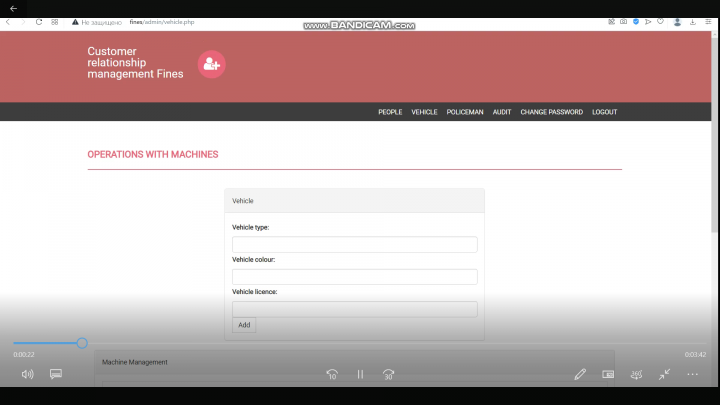This screenshot has width=720, height=405.
Task: Exit fullscreen with the shrink arrows icon
Action: (664, 374)
